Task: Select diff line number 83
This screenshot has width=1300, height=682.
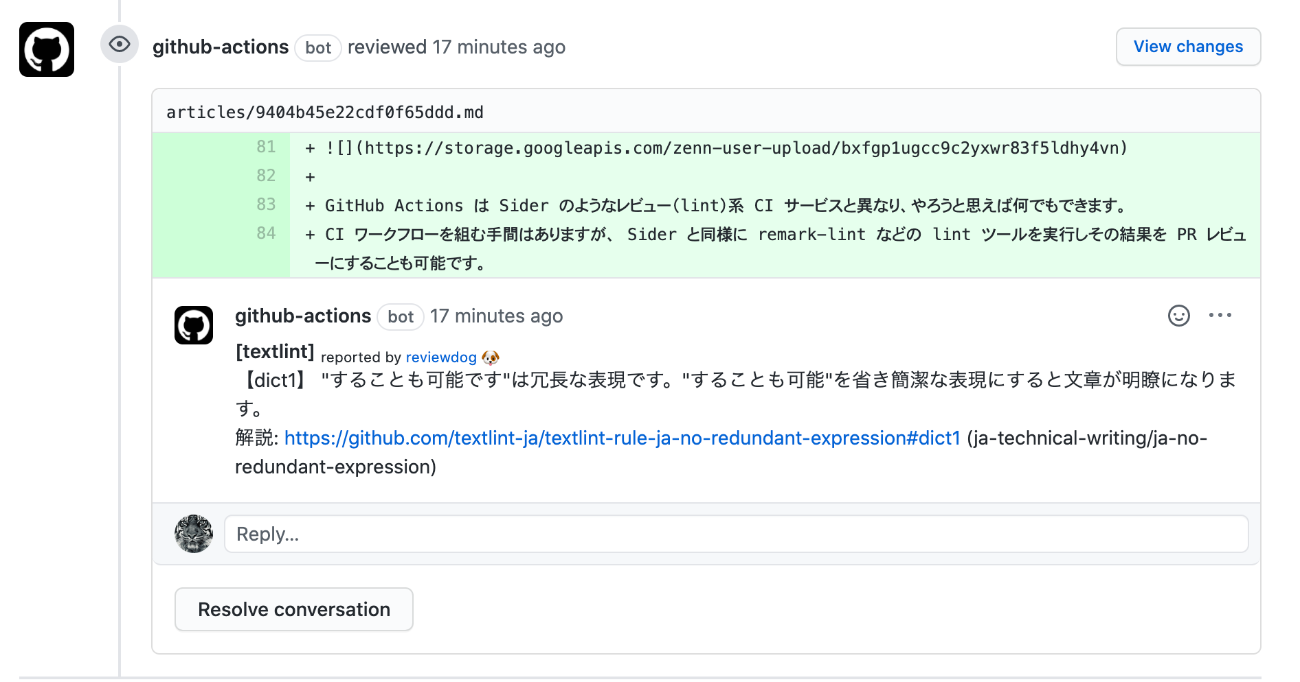Action: [x=265, y=204]
